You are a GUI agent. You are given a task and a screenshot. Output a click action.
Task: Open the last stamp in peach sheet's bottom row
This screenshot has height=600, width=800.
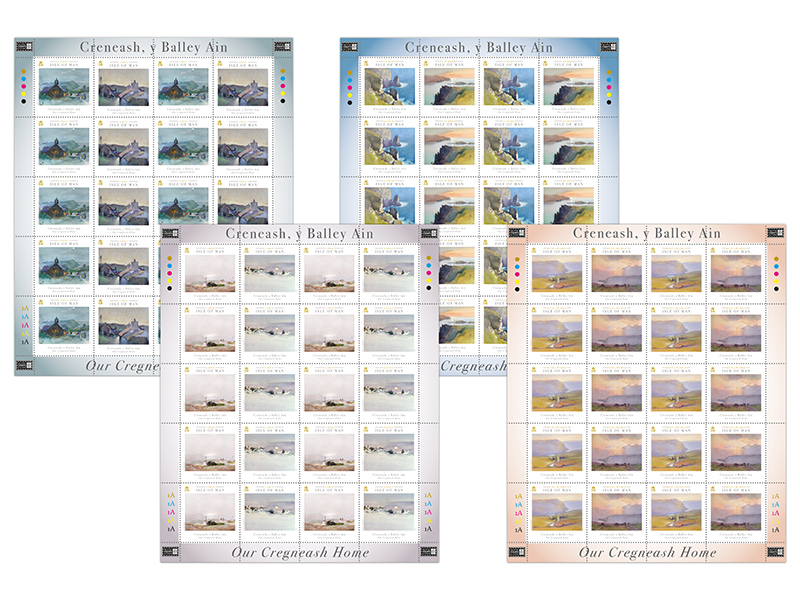pos(736,512)
